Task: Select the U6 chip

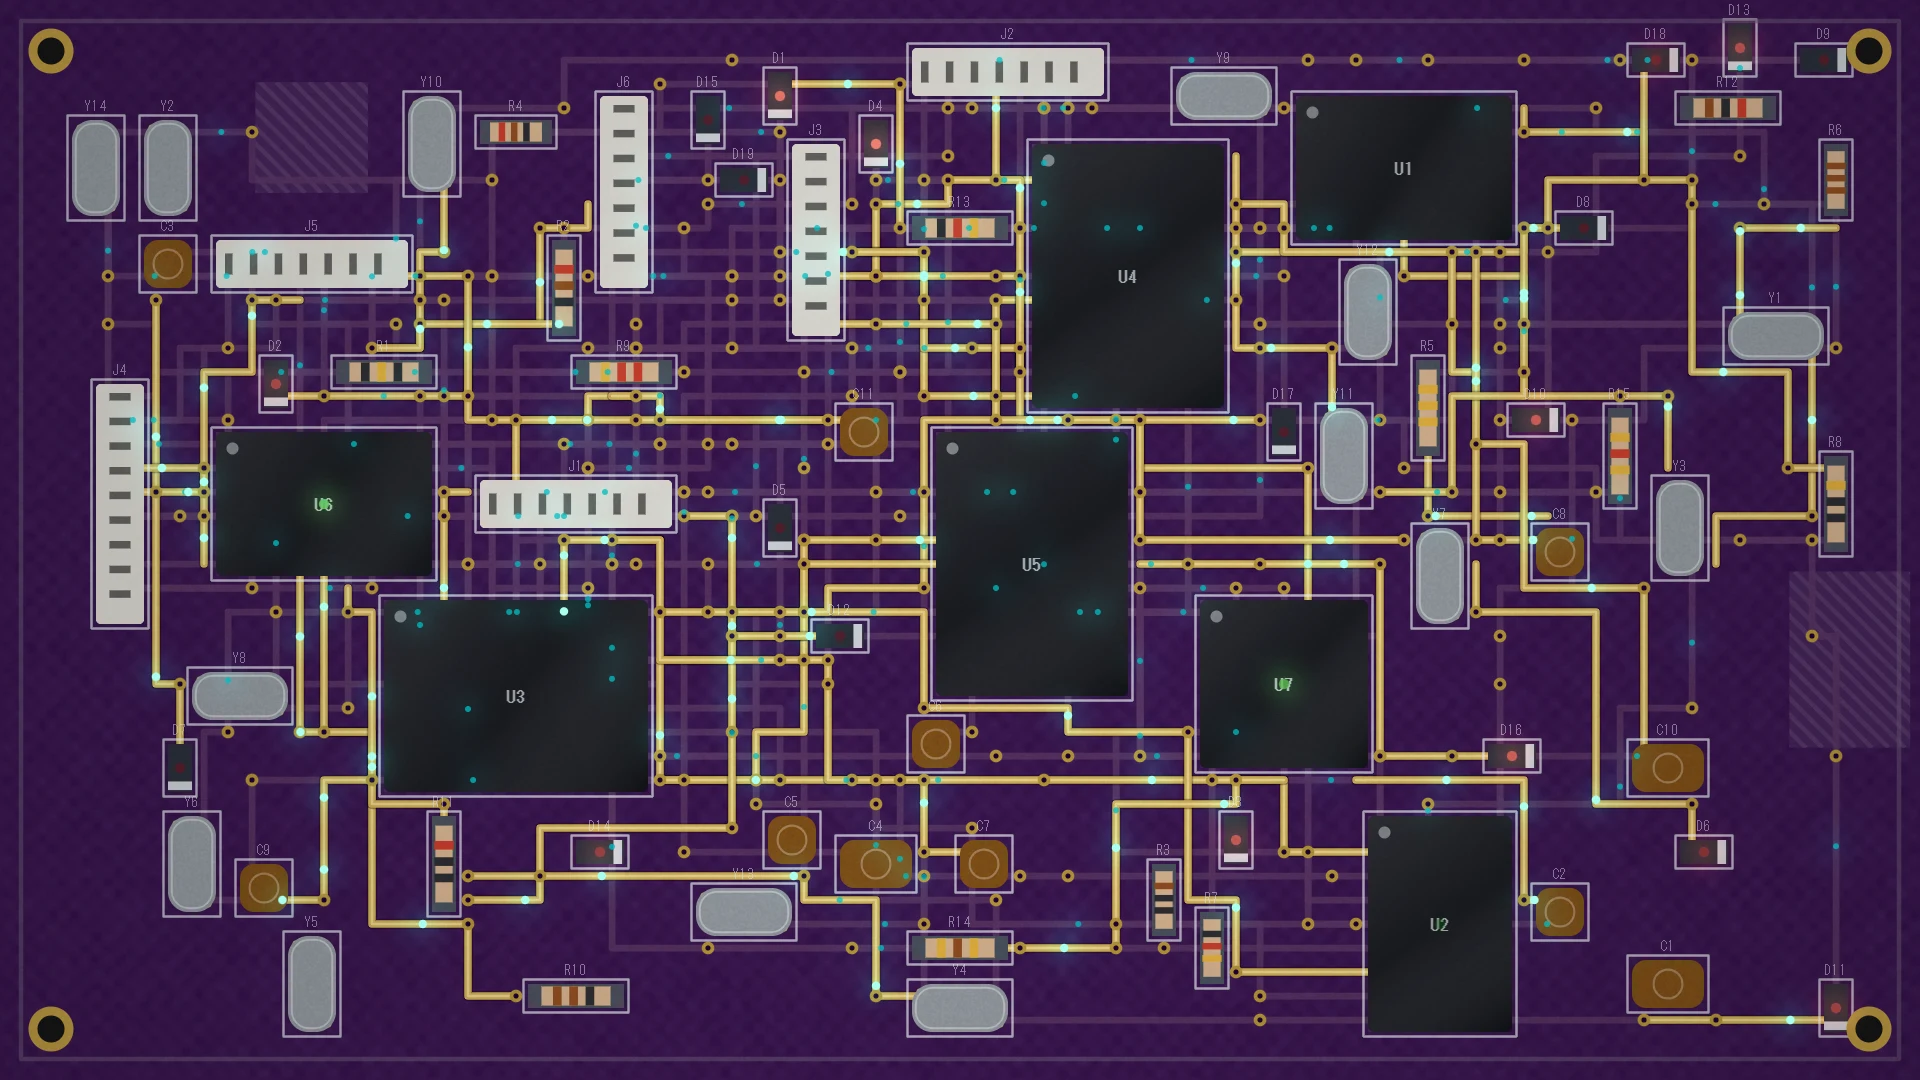Action: [x=323, y=504]
